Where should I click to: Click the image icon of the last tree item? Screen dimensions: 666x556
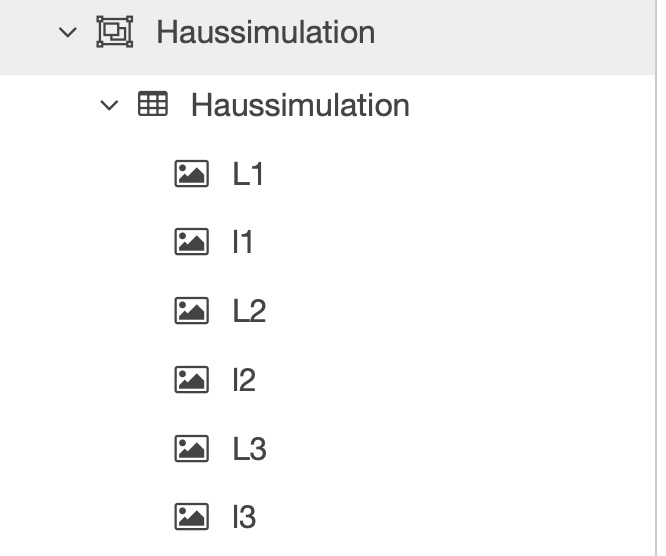coord(191,517)
